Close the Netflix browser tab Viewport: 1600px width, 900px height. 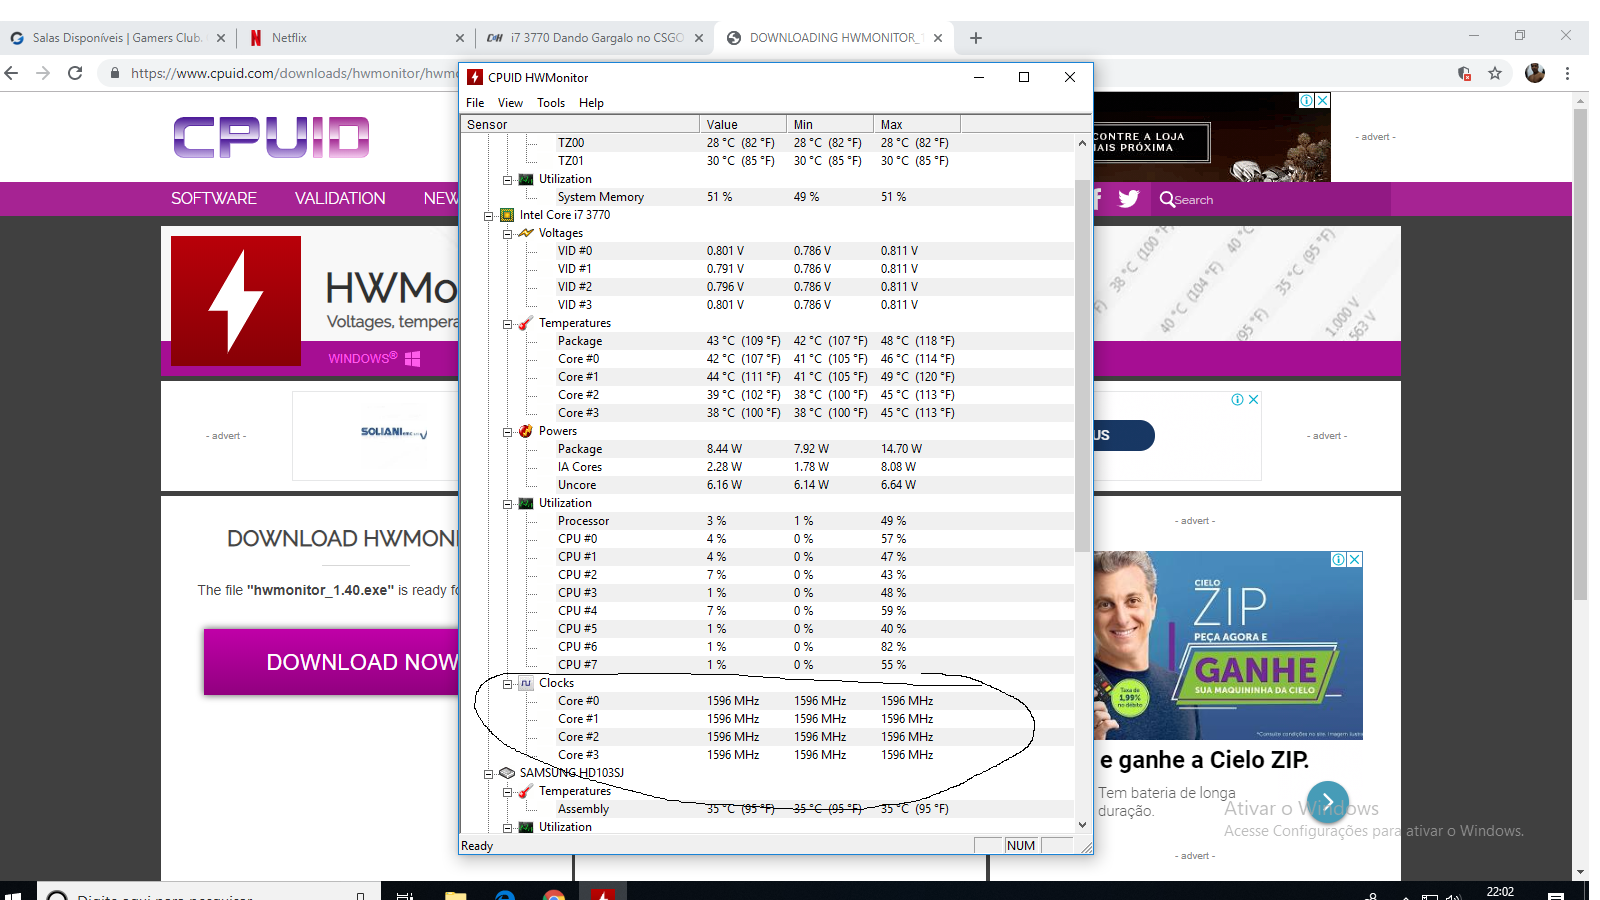click(460, 38)
